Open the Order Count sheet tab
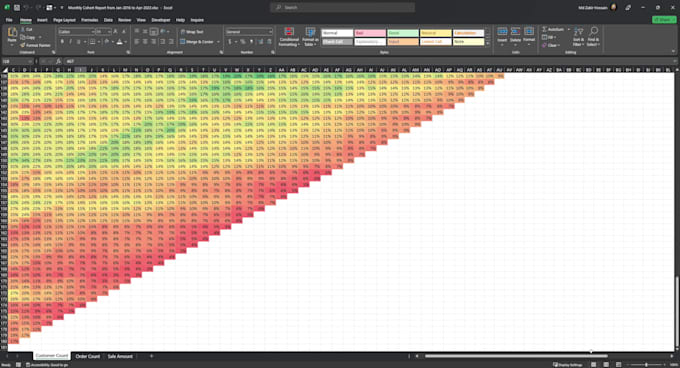680x368 pixels. click(x=88, y=356)
